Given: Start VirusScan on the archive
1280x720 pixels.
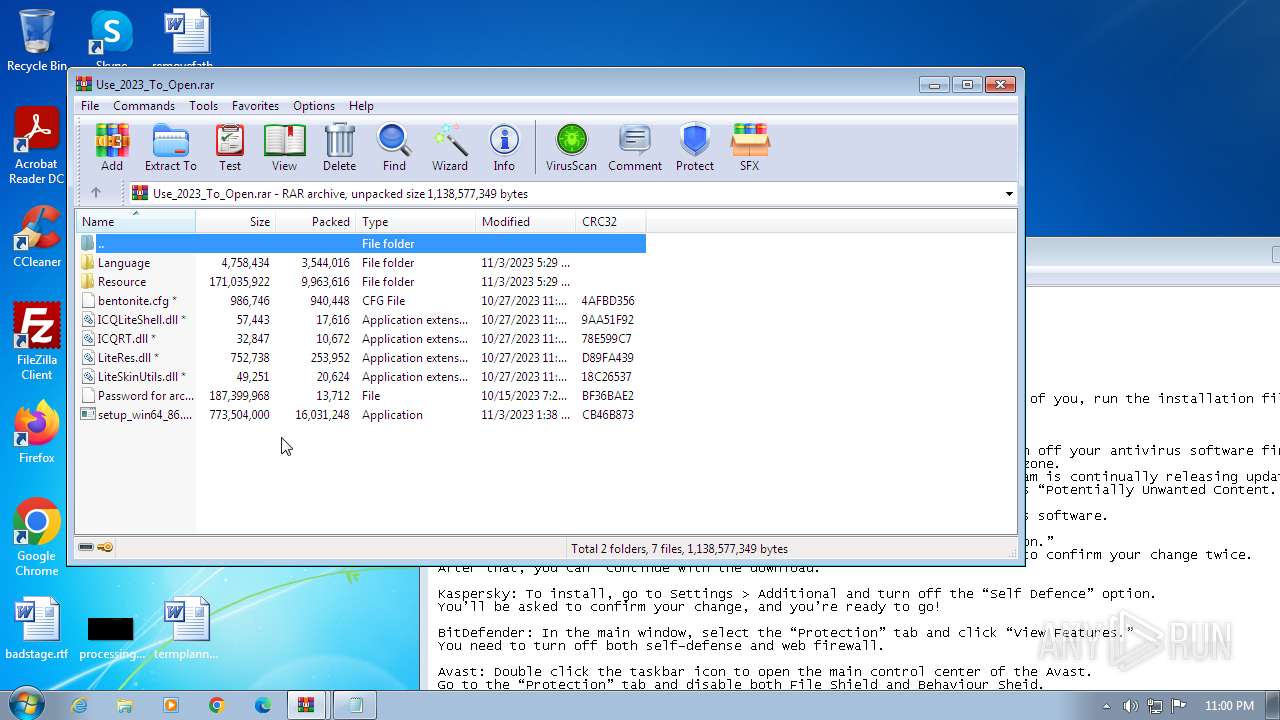Looking at the screenshot, I should click(571, 148).
